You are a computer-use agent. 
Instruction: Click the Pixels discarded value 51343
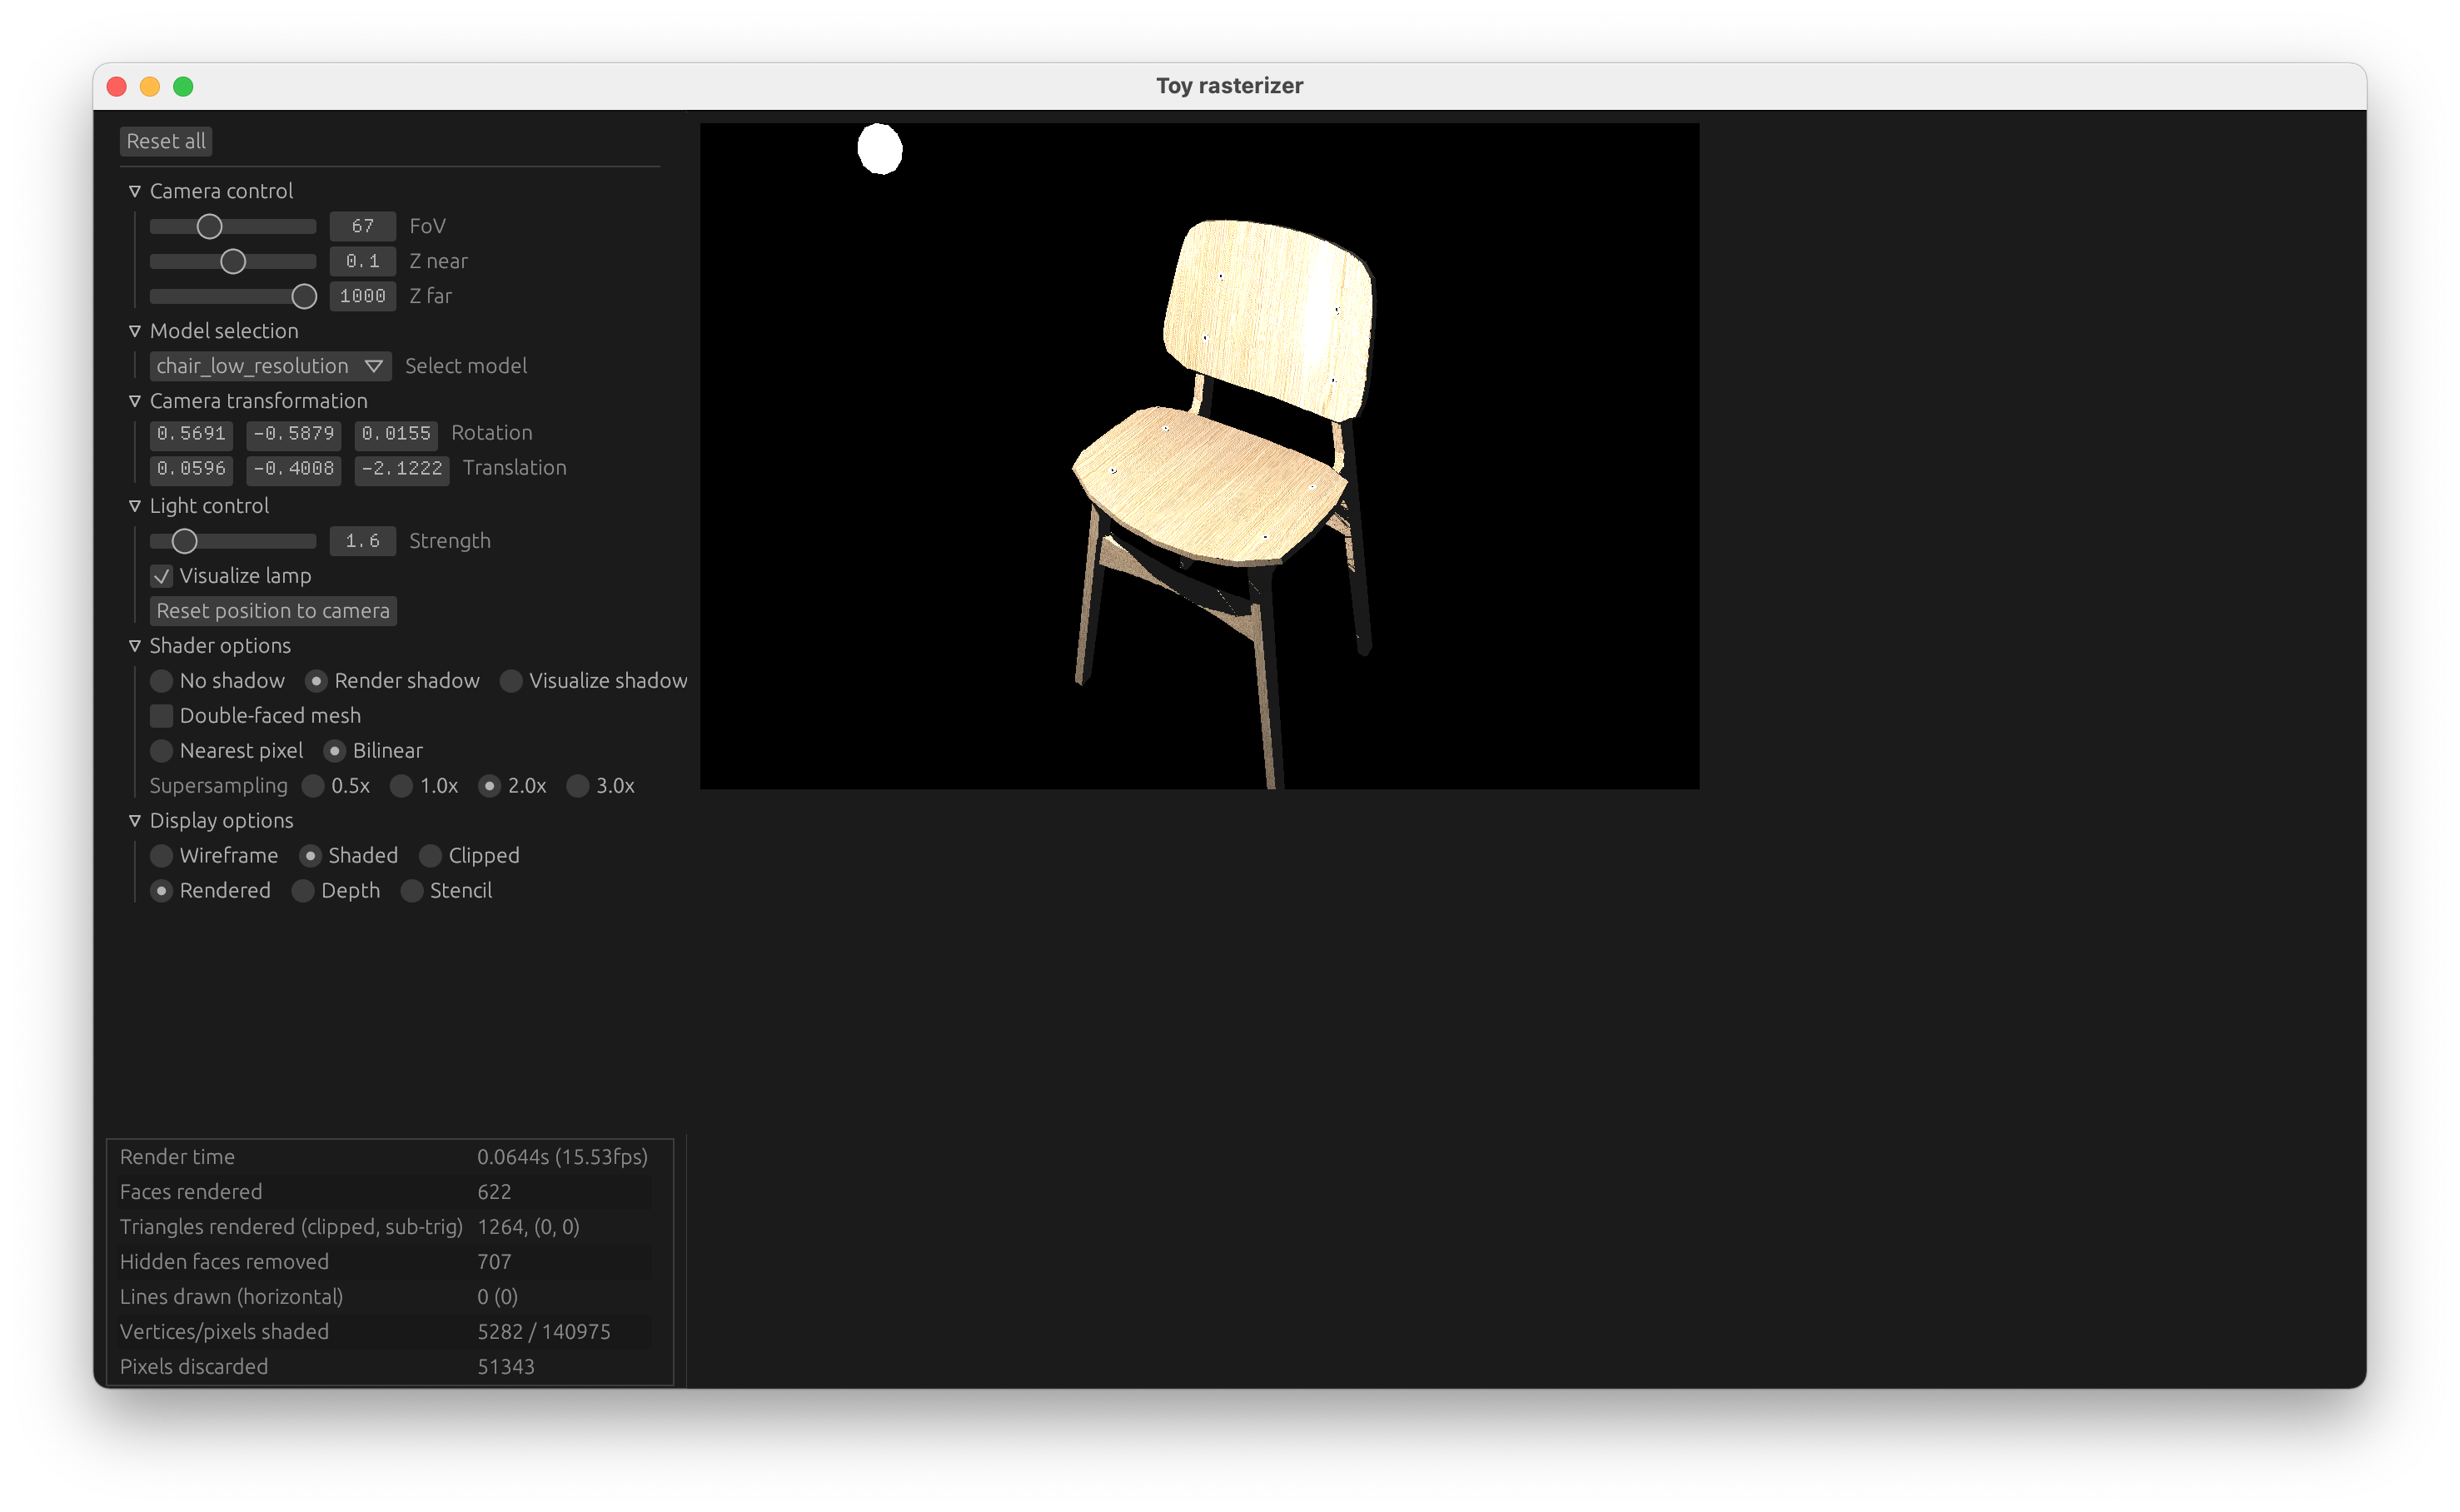click(x=506, y=1367)
